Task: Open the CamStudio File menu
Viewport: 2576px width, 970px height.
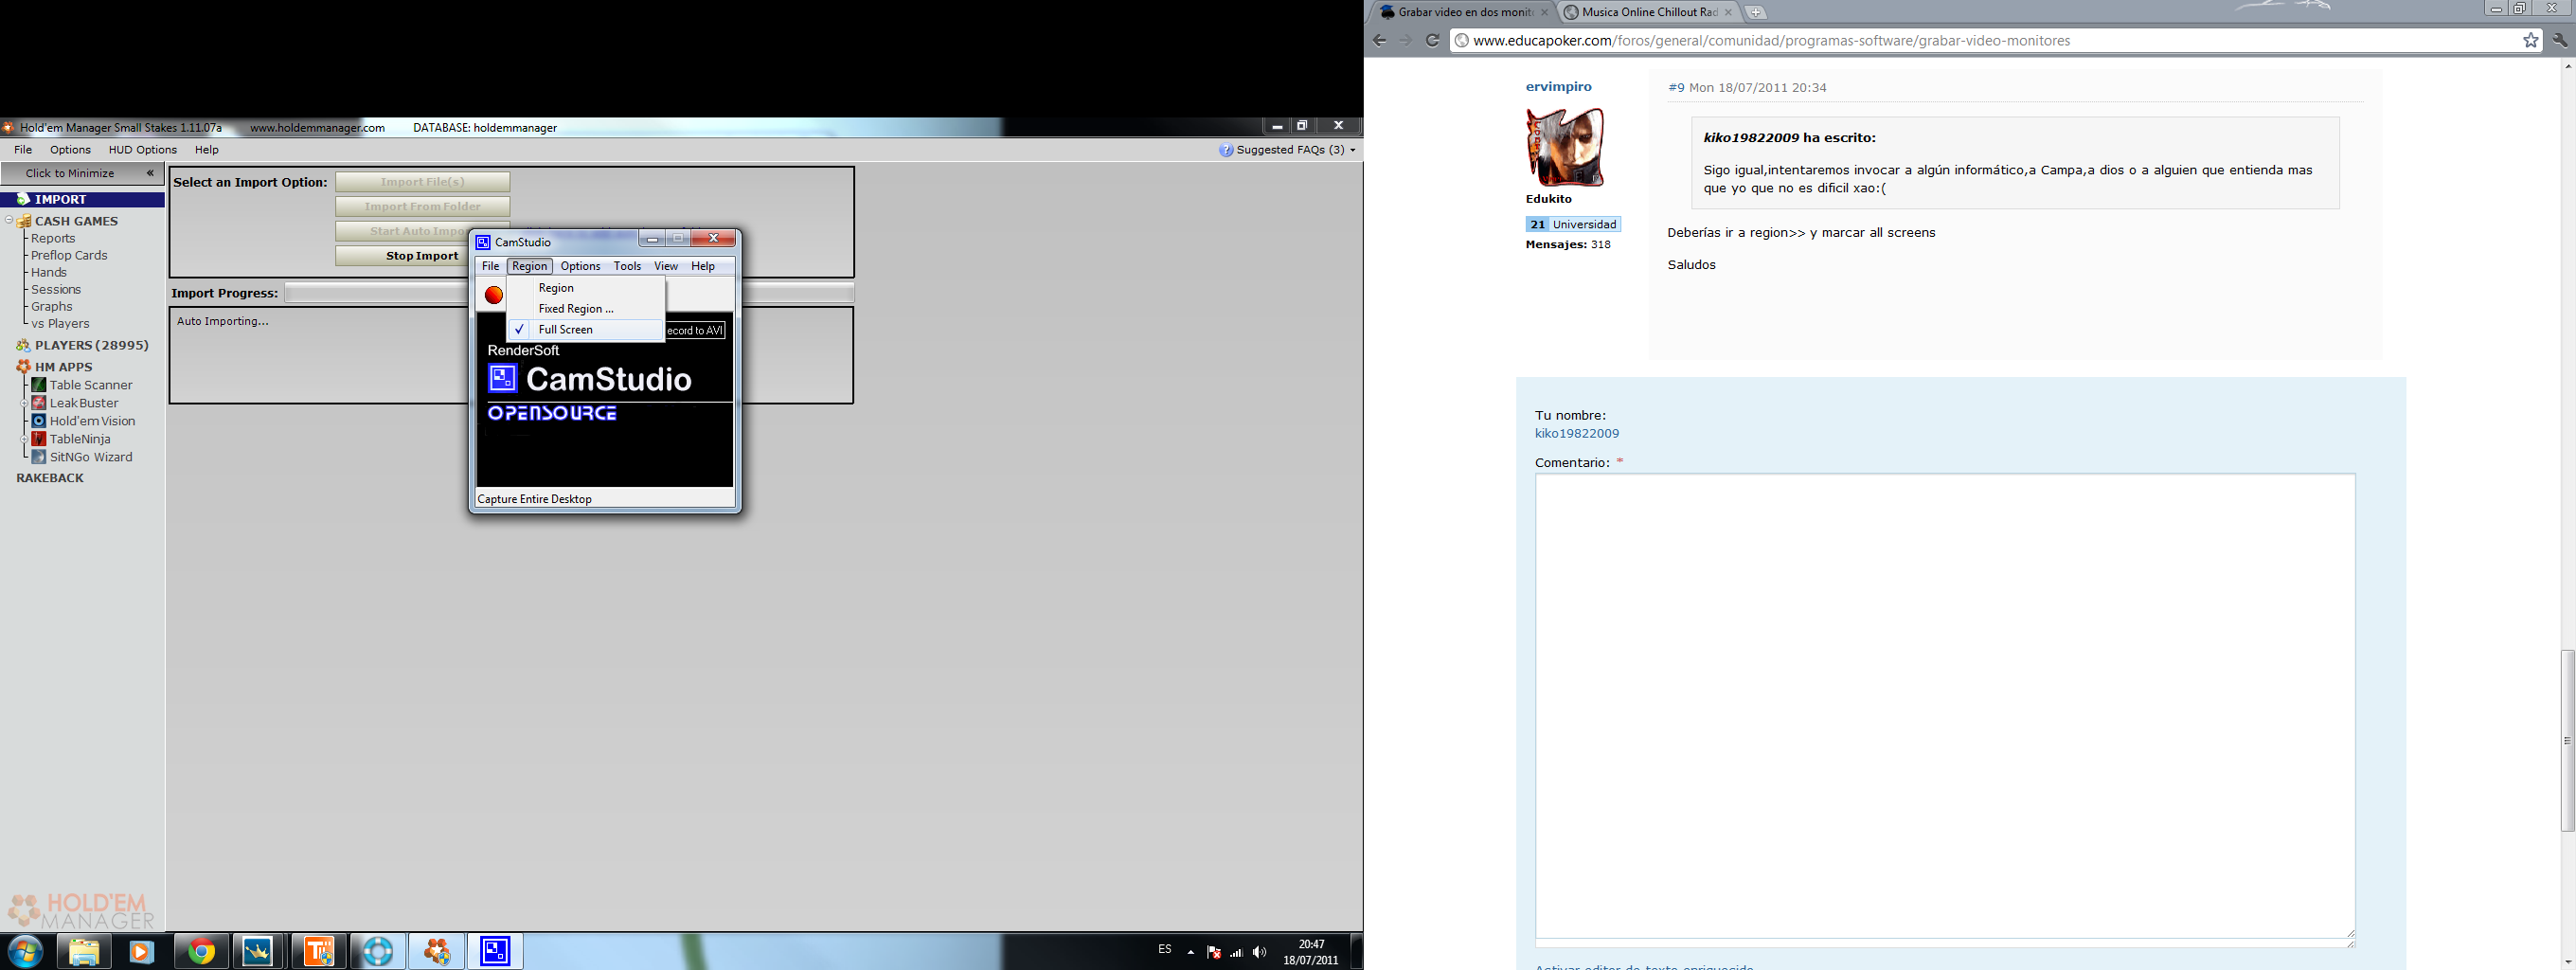Action: click(x=490, y=266)
